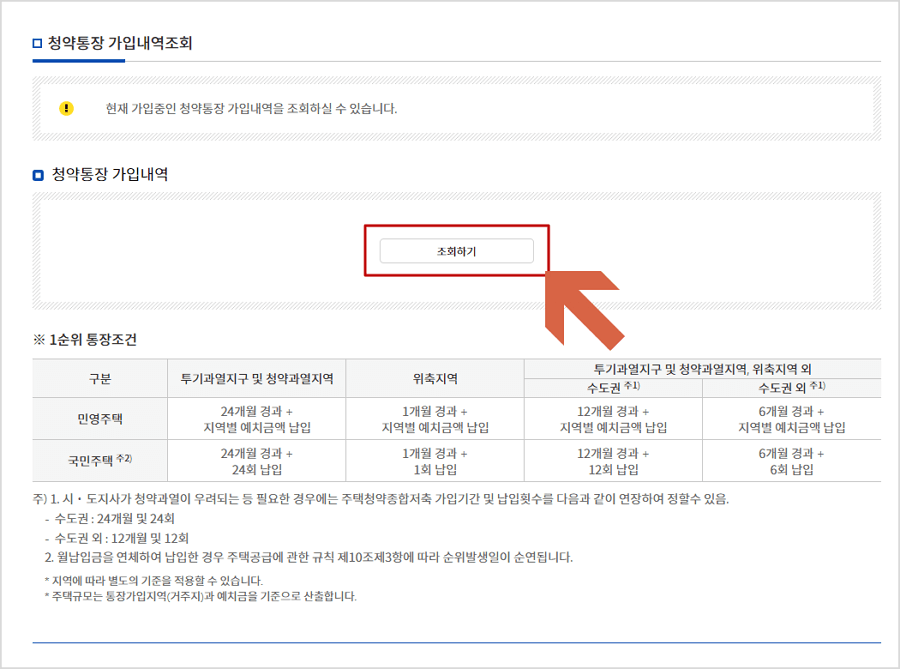900x669 pixels.
Task: Click the yellow exclamation notice icon
Action: (65, 108)
